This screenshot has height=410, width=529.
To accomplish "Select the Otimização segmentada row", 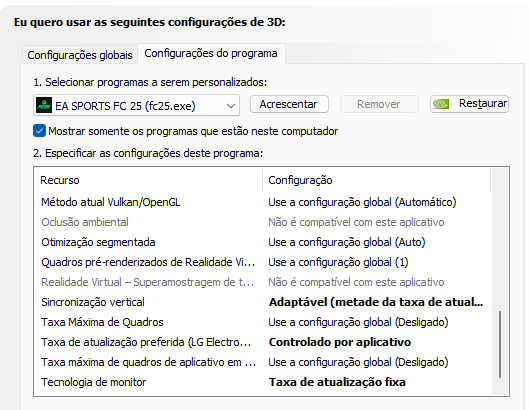I will 262,242.
